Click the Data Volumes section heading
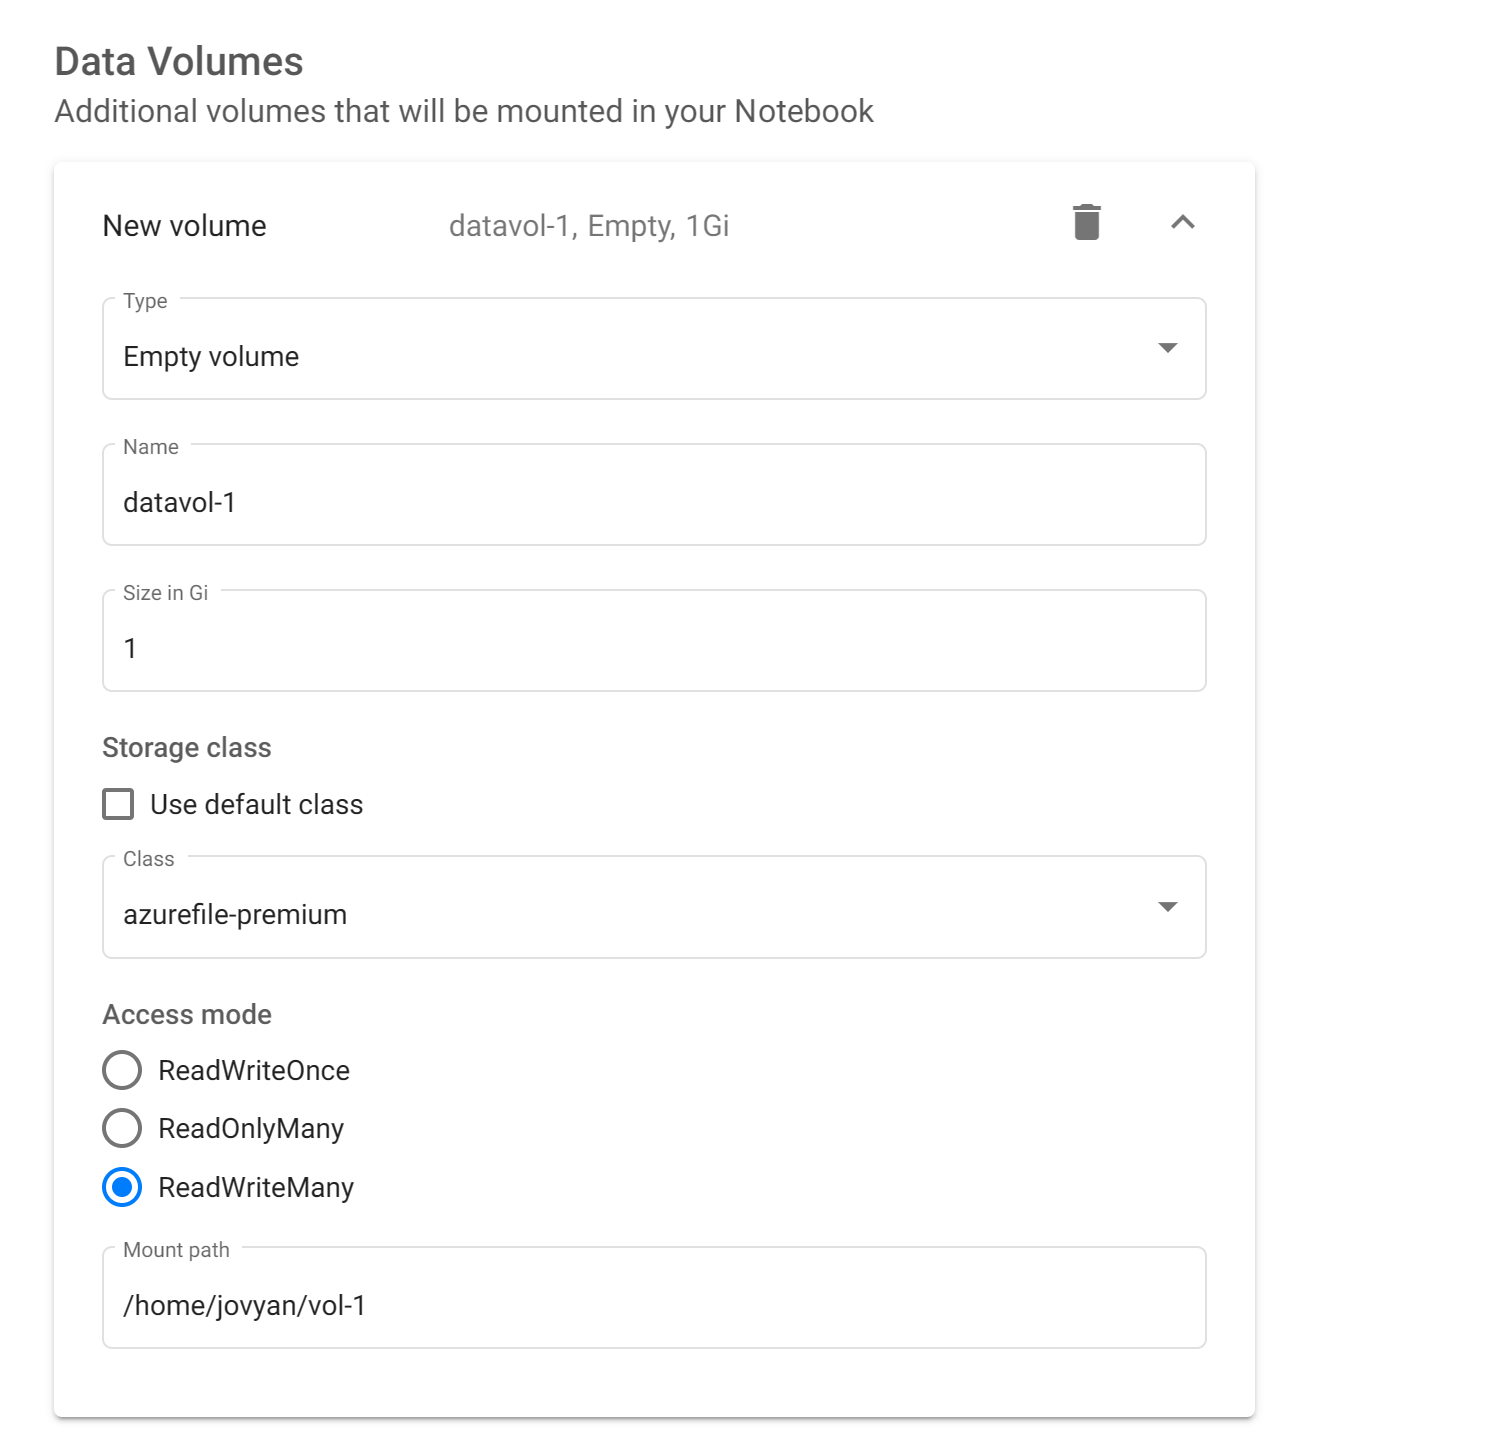The width and height of the screenshot is (1510, 1444). pyautogui.click(x=179, y=62)
